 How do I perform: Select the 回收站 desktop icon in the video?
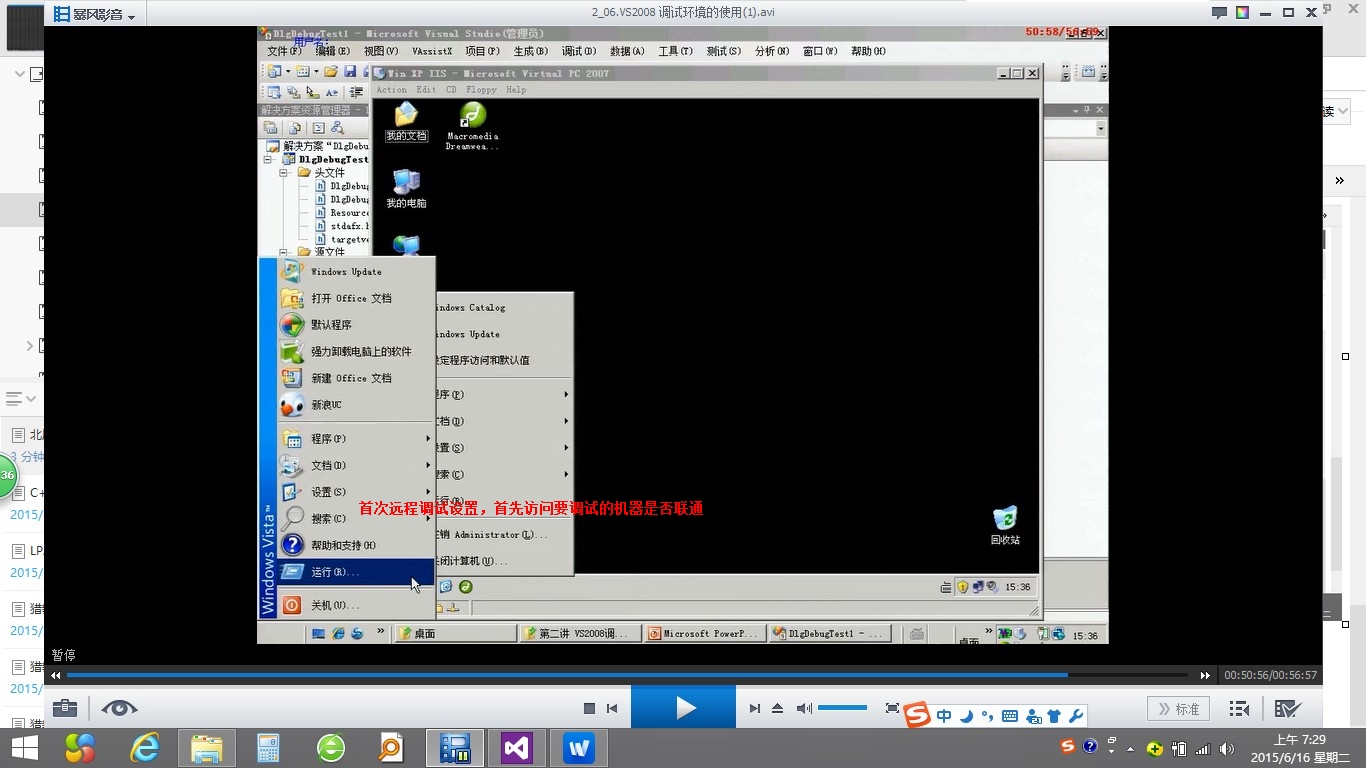pos(1005,525)
